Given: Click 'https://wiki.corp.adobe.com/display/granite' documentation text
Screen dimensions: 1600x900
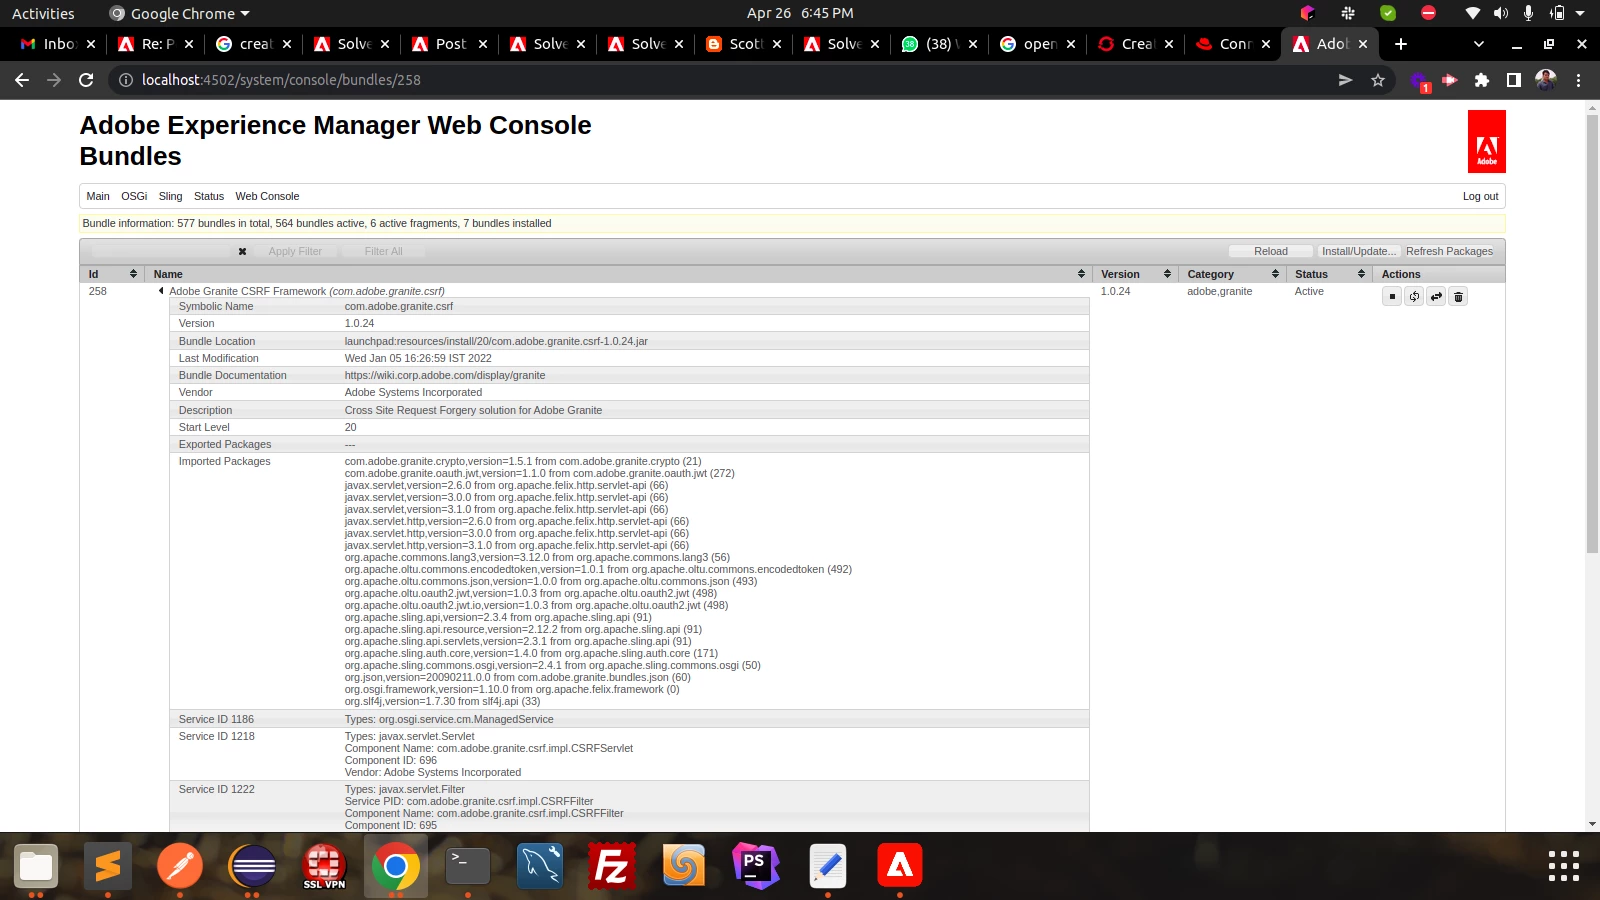Looking at the screenshot, I should point(445,375).
